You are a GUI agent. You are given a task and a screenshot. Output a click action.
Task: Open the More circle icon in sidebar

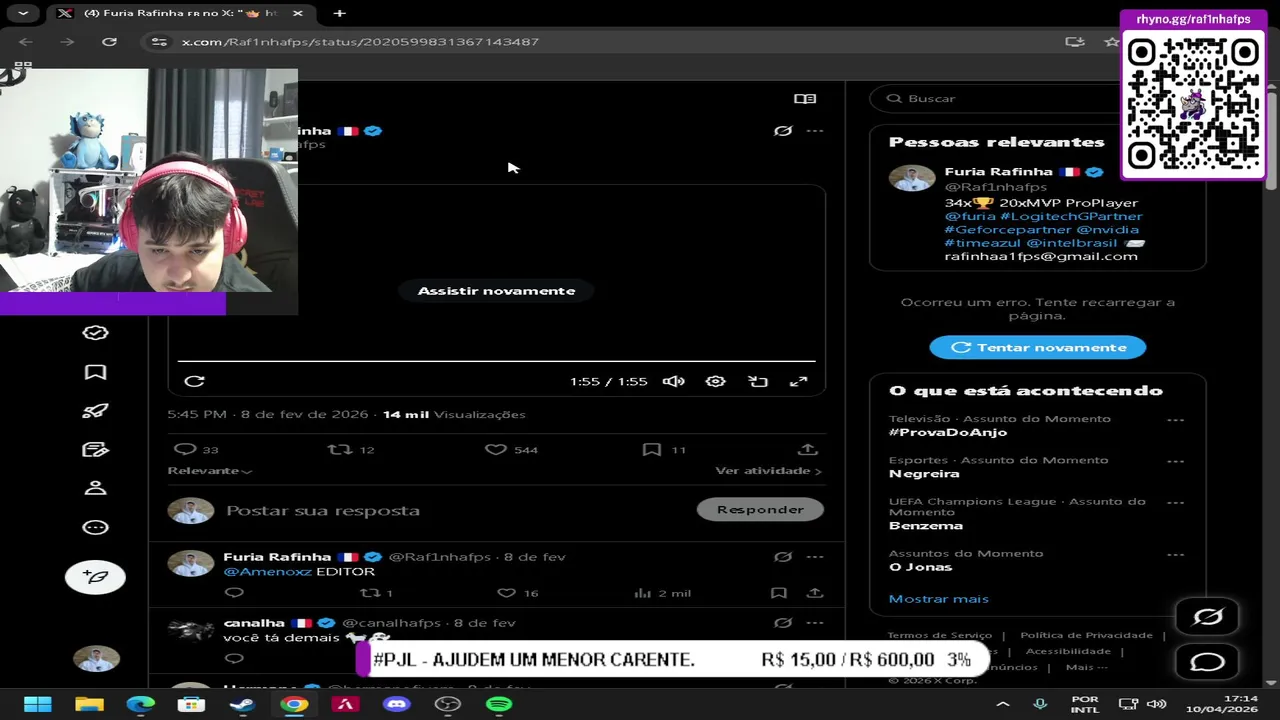pyautogui.click(x=95, y=527)
